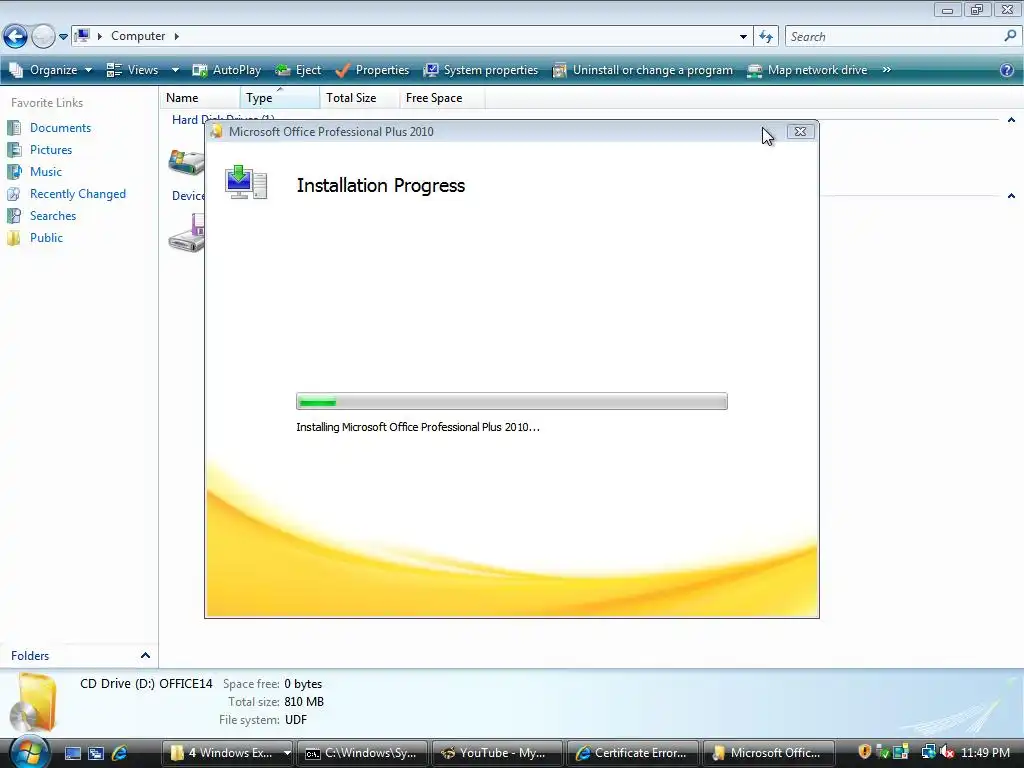The image size is (1024, 768).
Task: Click Switch between windows quick launch icon
Action: (96, 753)
